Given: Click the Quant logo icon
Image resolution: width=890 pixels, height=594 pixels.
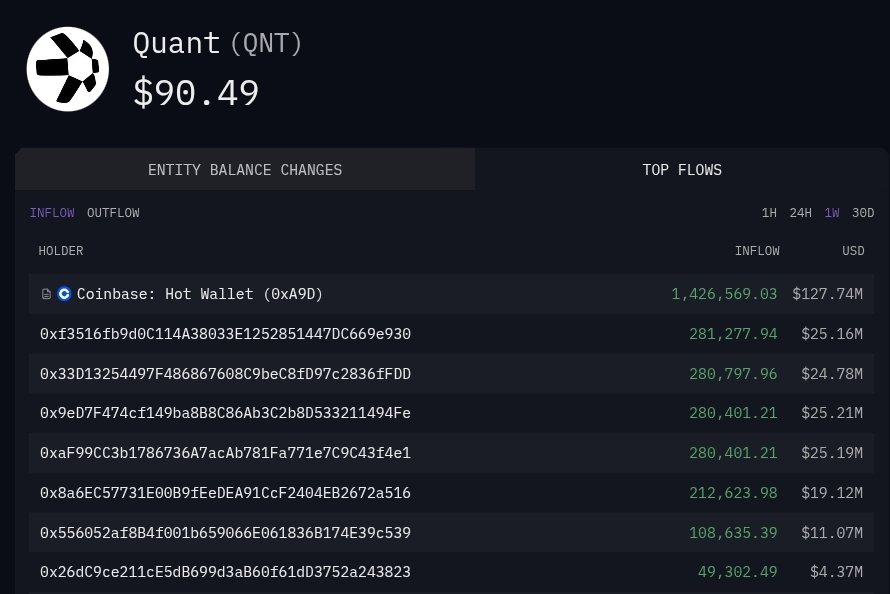Looking at the screenshot, I should point(68,69).
